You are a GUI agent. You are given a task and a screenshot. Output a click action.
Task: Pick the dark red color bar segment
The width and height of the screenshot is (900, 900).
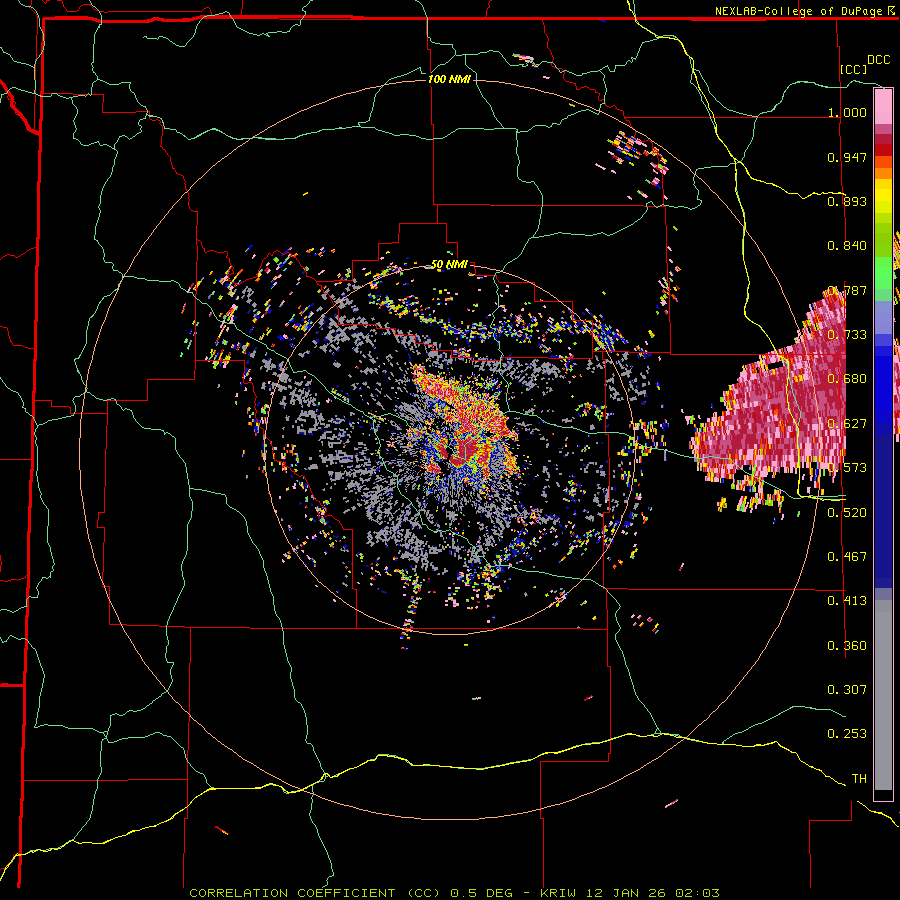click(x=883, y=150)
